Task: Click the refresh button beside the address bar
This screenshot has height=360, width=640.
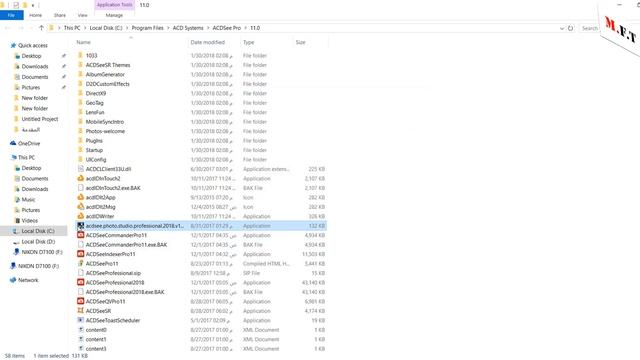Action: (x=570, y=28)
